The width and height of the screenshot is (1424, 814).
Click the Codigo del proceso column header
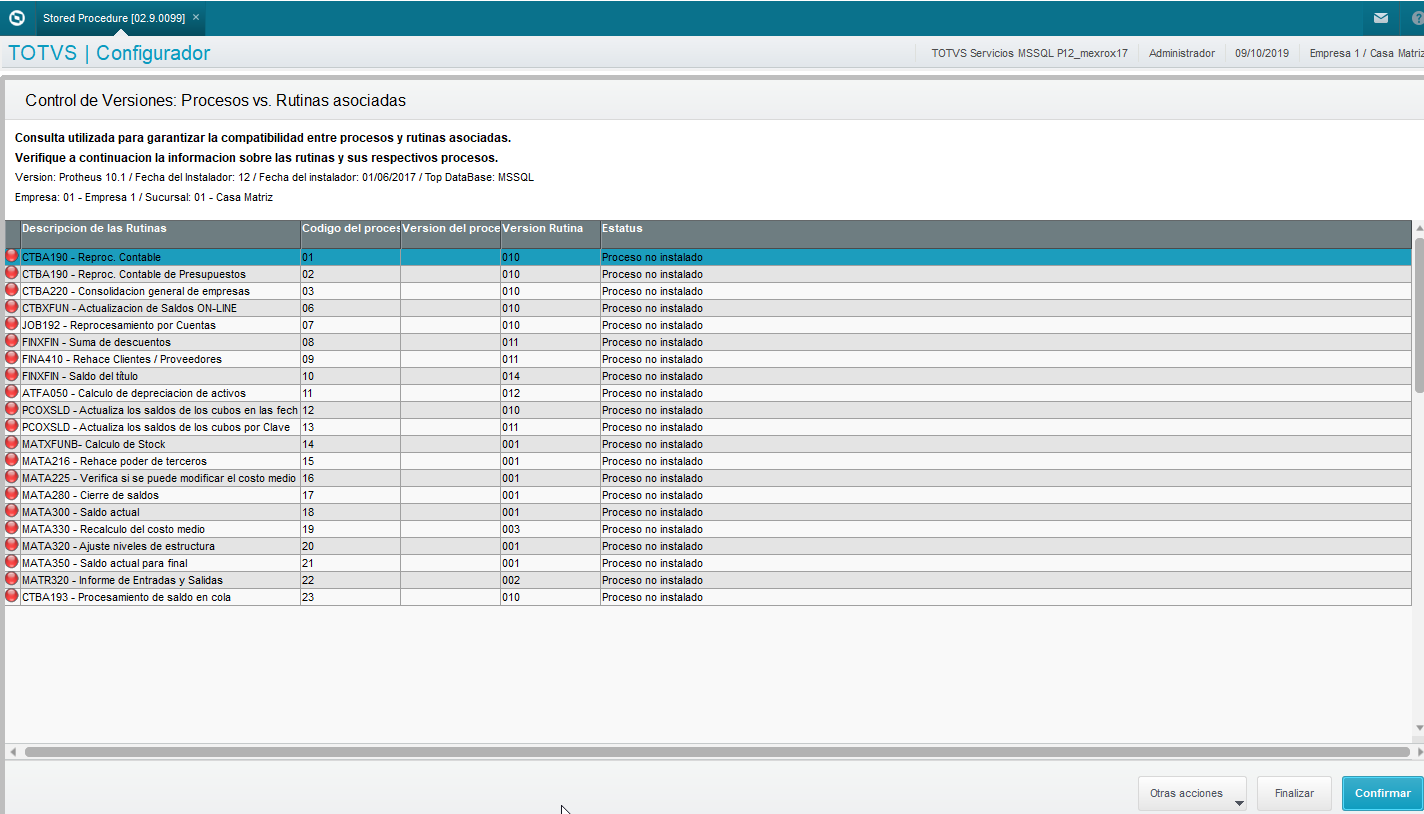pos(350,234)
